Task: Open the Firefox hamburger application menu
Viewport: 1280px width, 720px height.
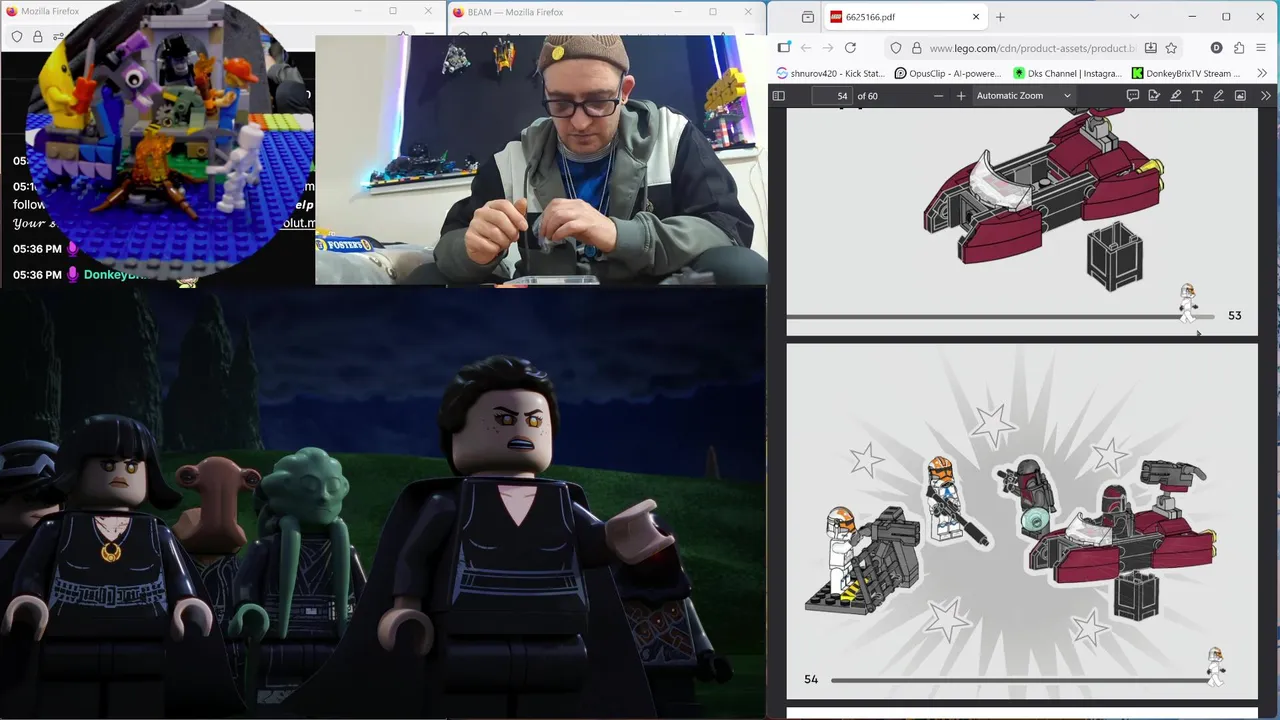Action: [x=1262, y=48]
